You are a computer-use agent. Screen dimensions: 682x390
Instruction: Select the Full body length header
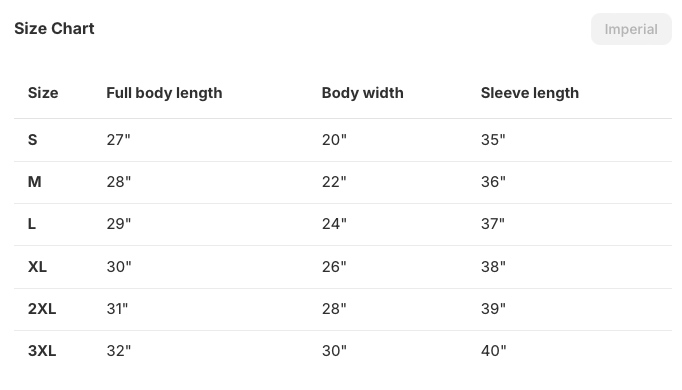click(164, 93)
